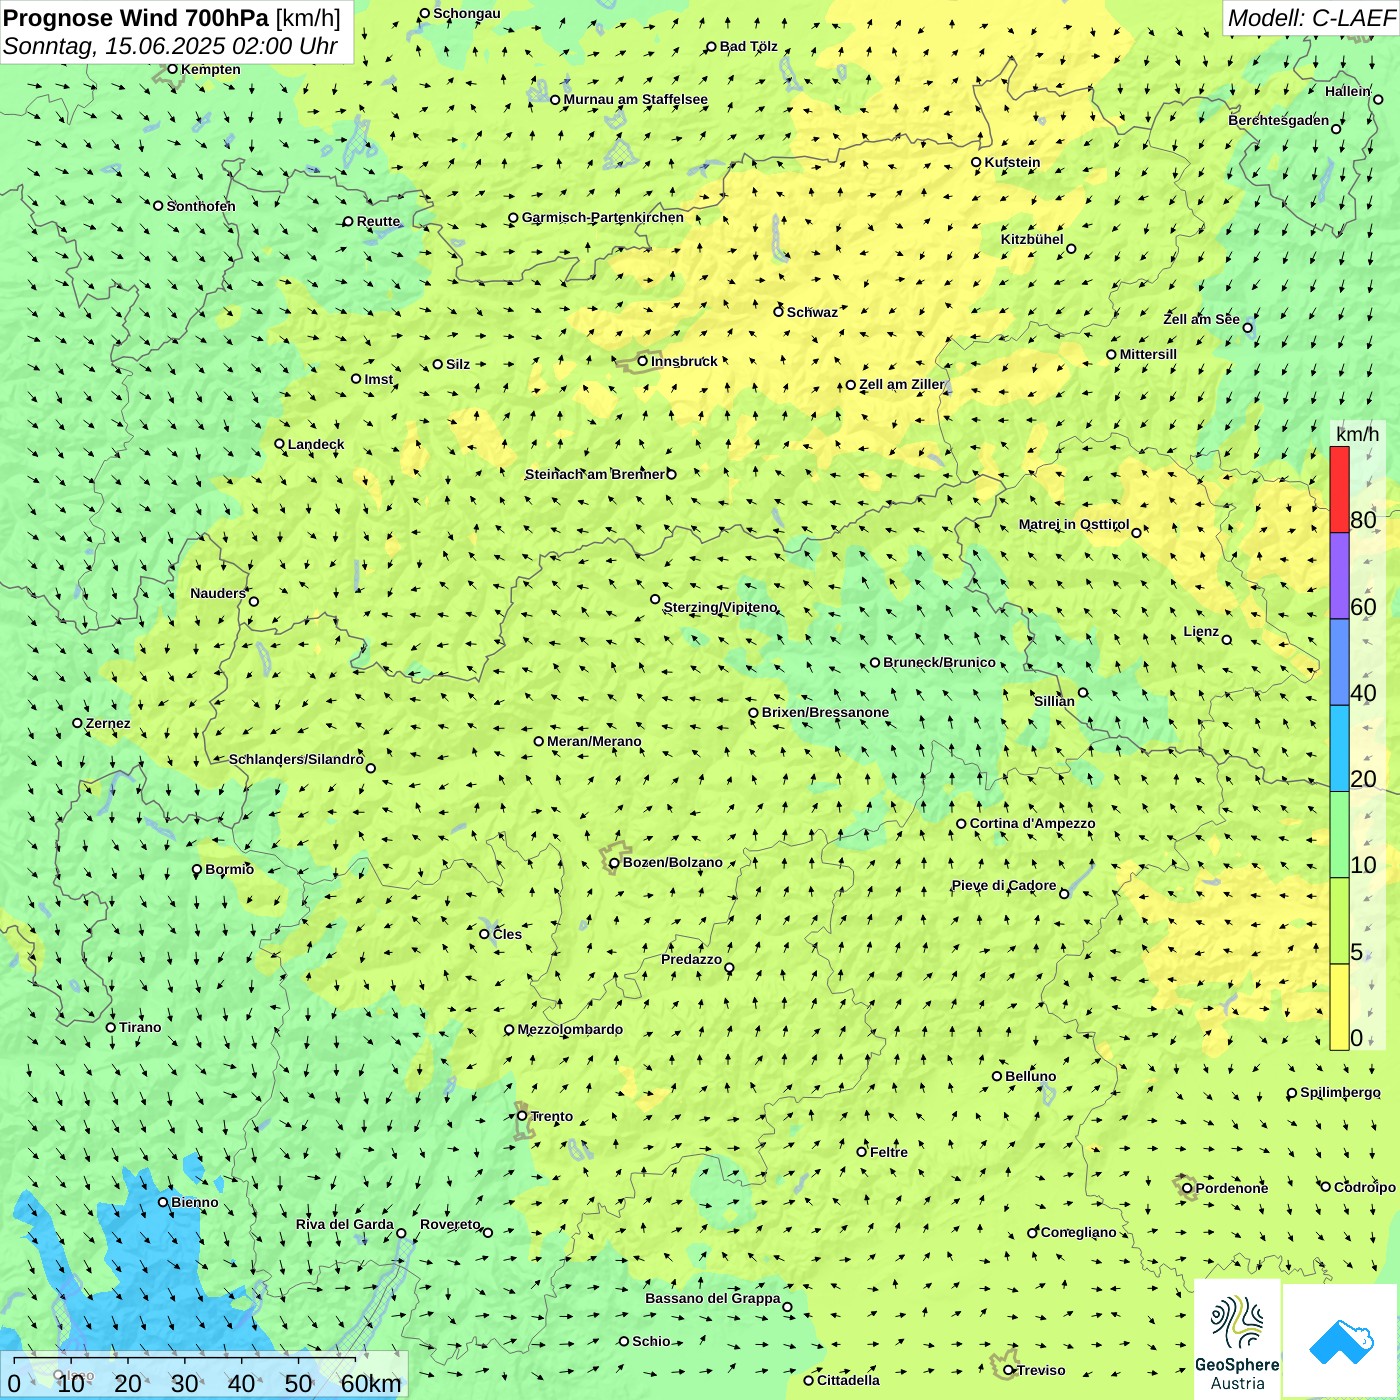Click the date 'Sonntag, 15.06.2025 02:00 Uhr'

click(170, 46)
